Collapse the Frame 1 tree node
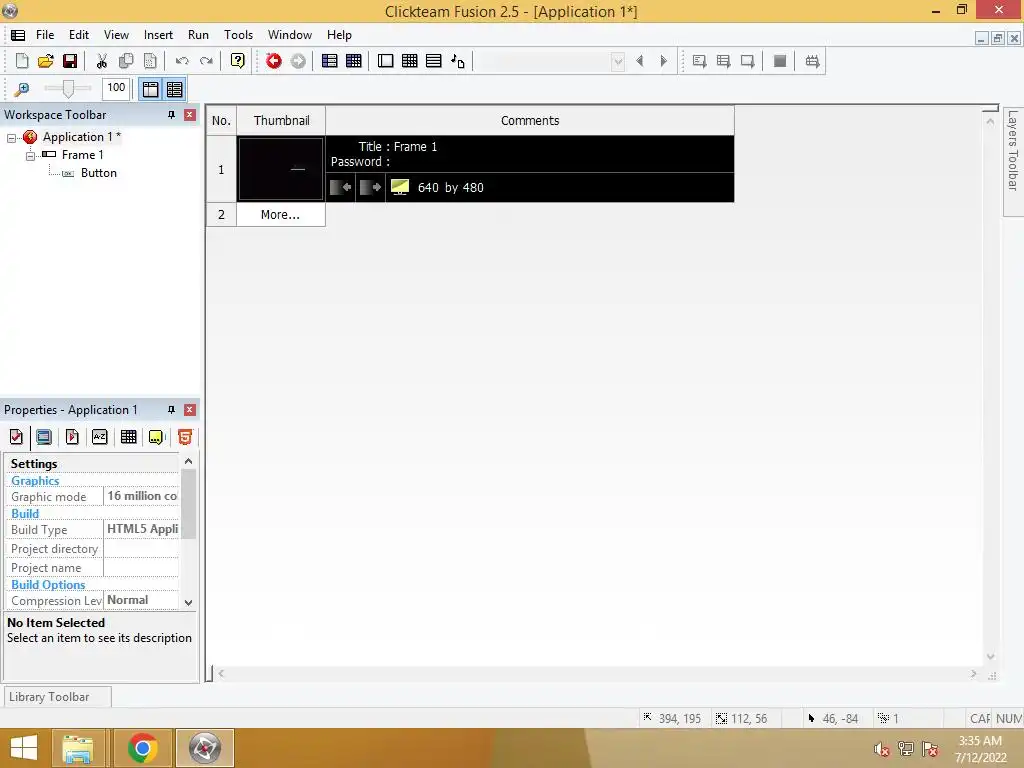The image size is (1024, 768). point(30,156)
